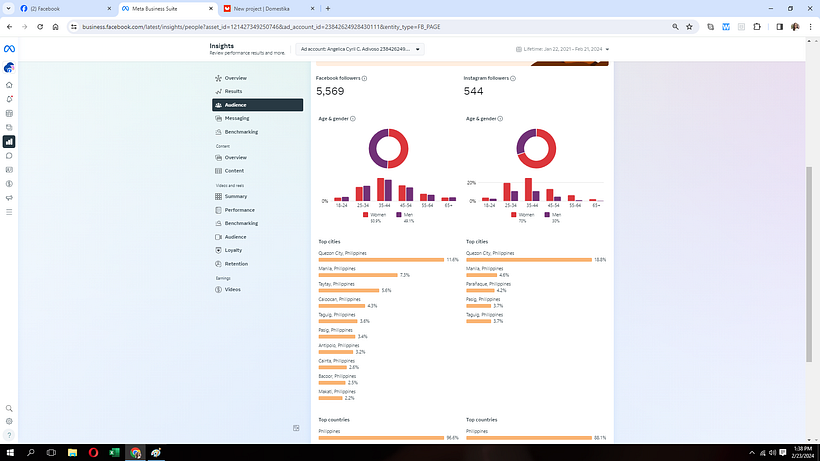Open the browser Extensions puzzle icon
The width and height of the screenshot is (820, 461).
[x=757, y=27]
